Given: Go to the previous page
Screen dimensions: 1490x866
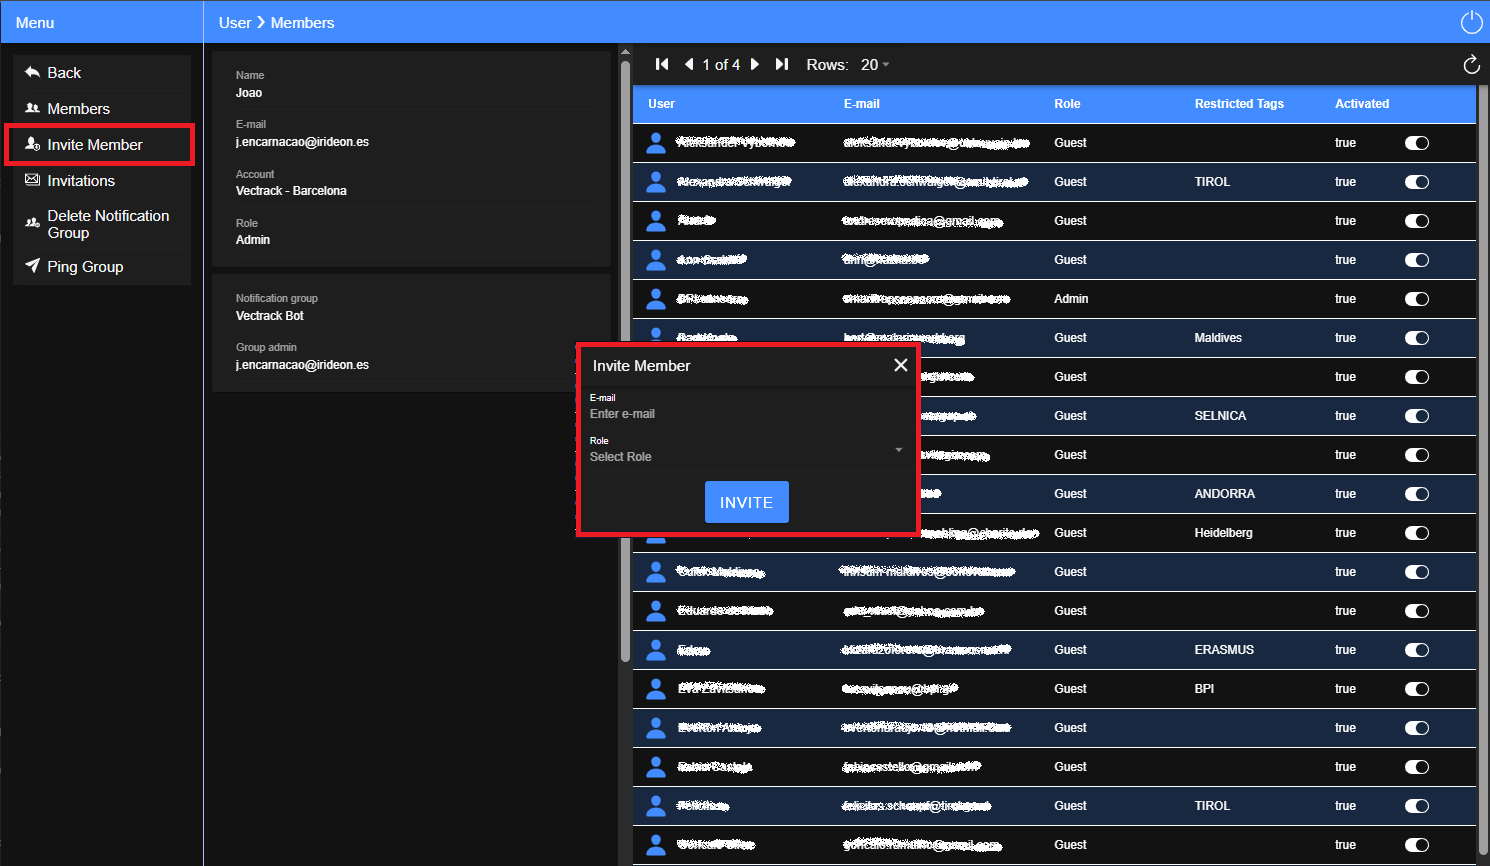Looking at the screenshot, I should click(x=689, y=64).
